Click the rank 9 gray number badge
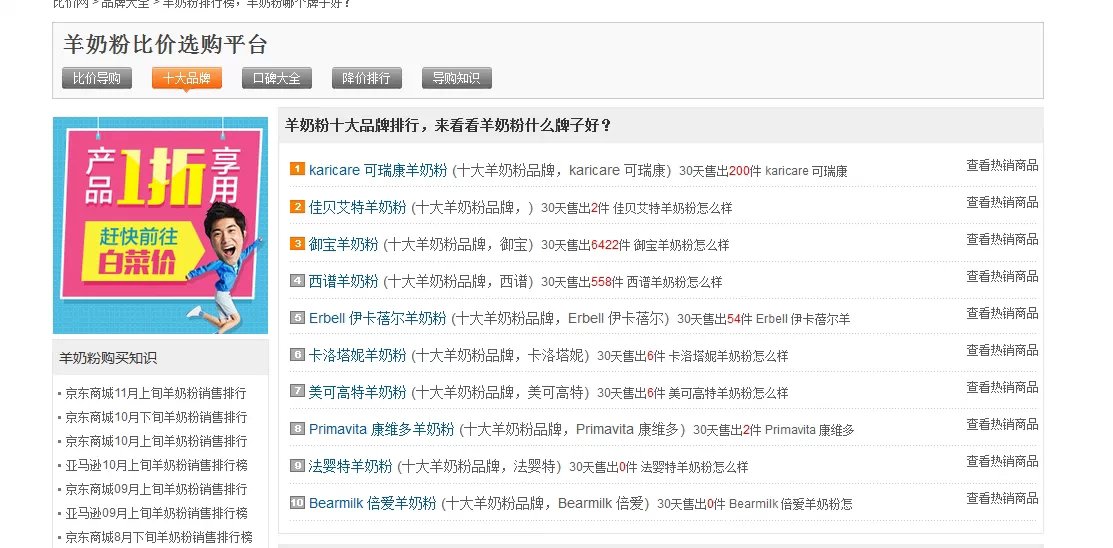 (x=297, y=465)
